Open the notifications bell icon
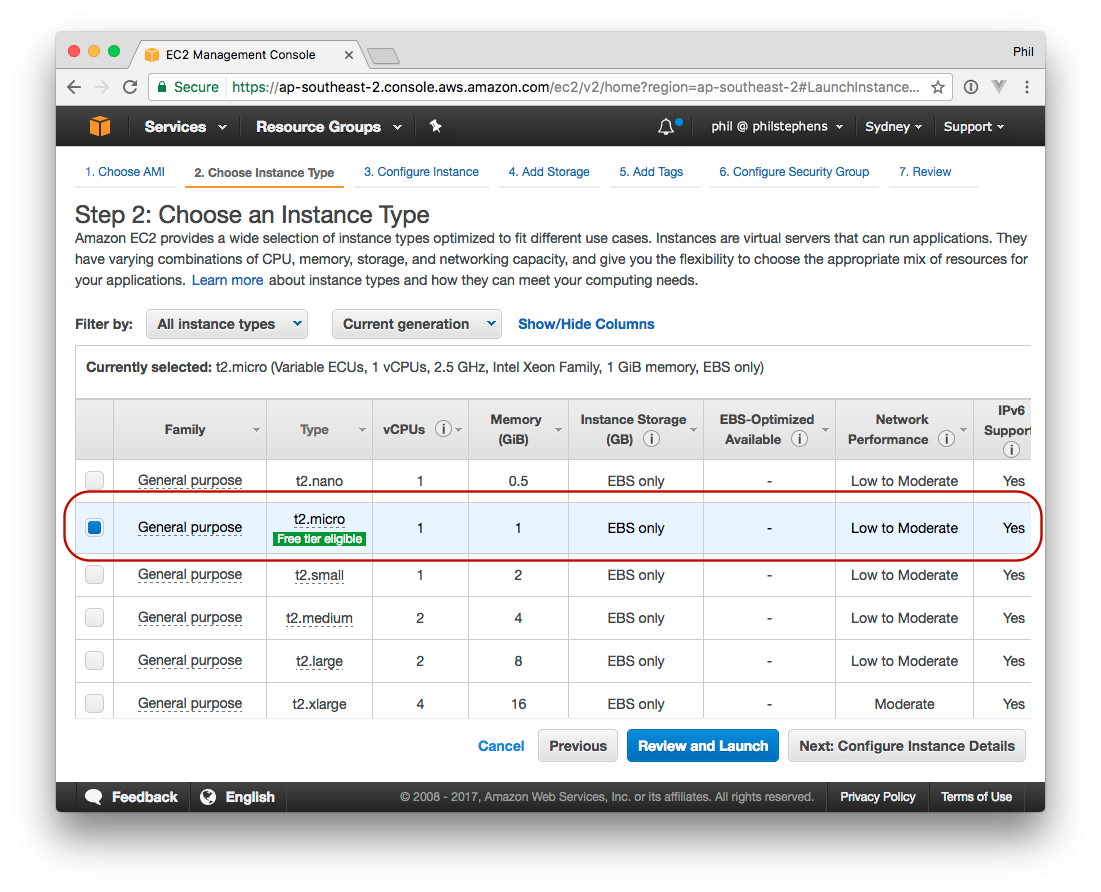Image resolution: width=1101 pixels, height=892 pixels. [666, 127]
